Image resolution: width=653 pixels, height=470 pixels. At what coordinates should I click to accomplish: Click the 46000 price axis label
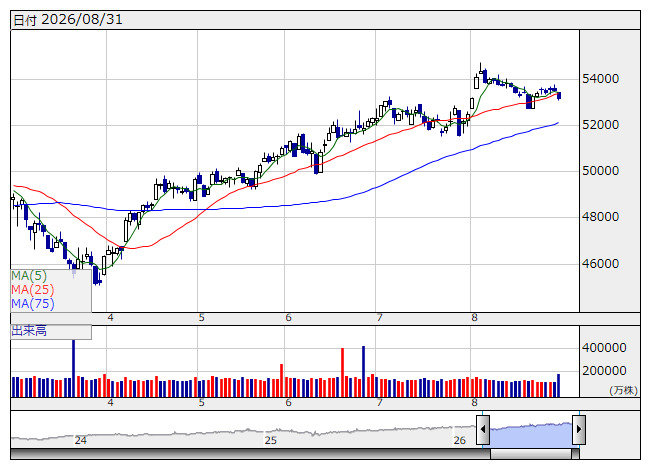pyautogui.click(x=601, y=264)
